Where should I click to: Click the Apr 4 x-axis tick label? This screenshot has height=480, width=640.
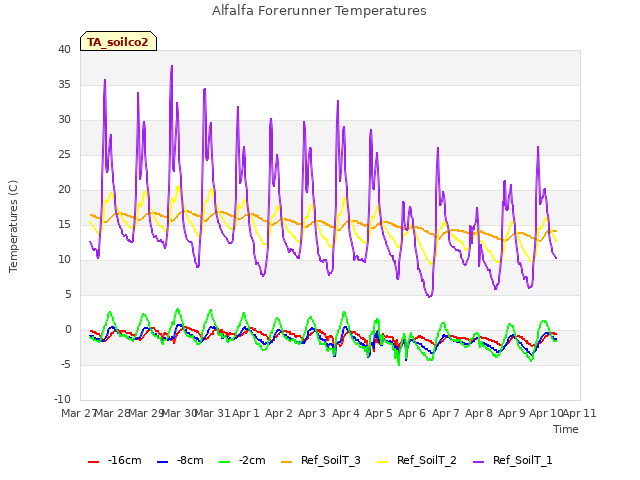pos(346,413)
